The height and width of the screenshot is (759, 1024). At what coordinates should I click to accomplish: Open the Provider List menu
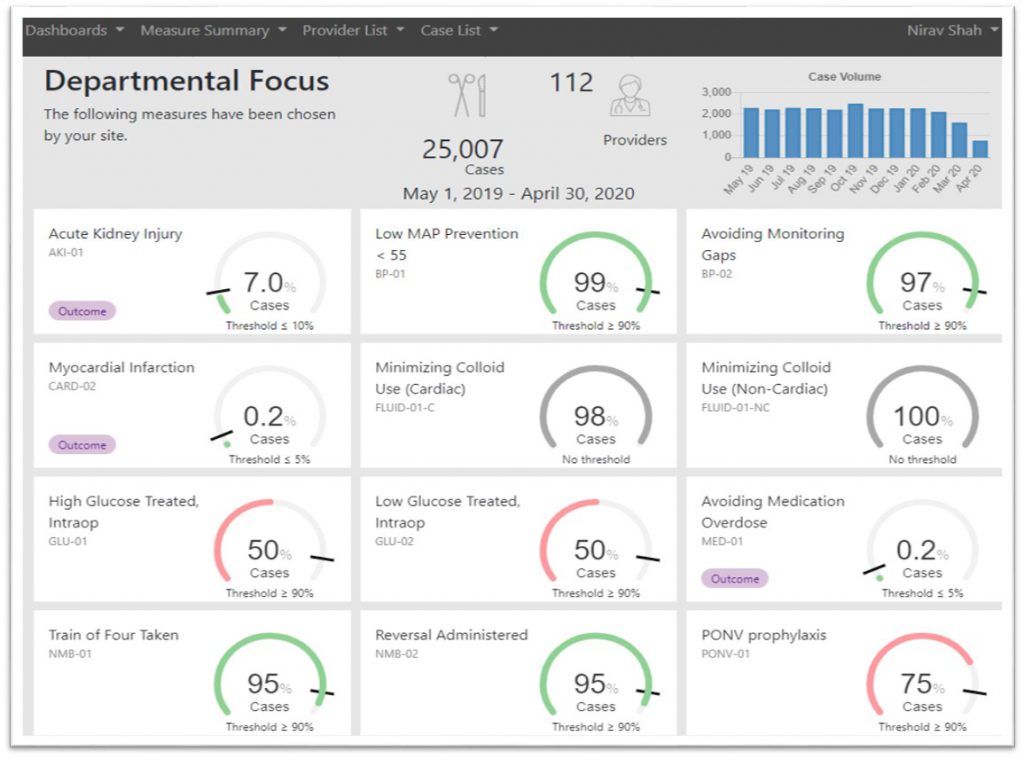[353, 30]
